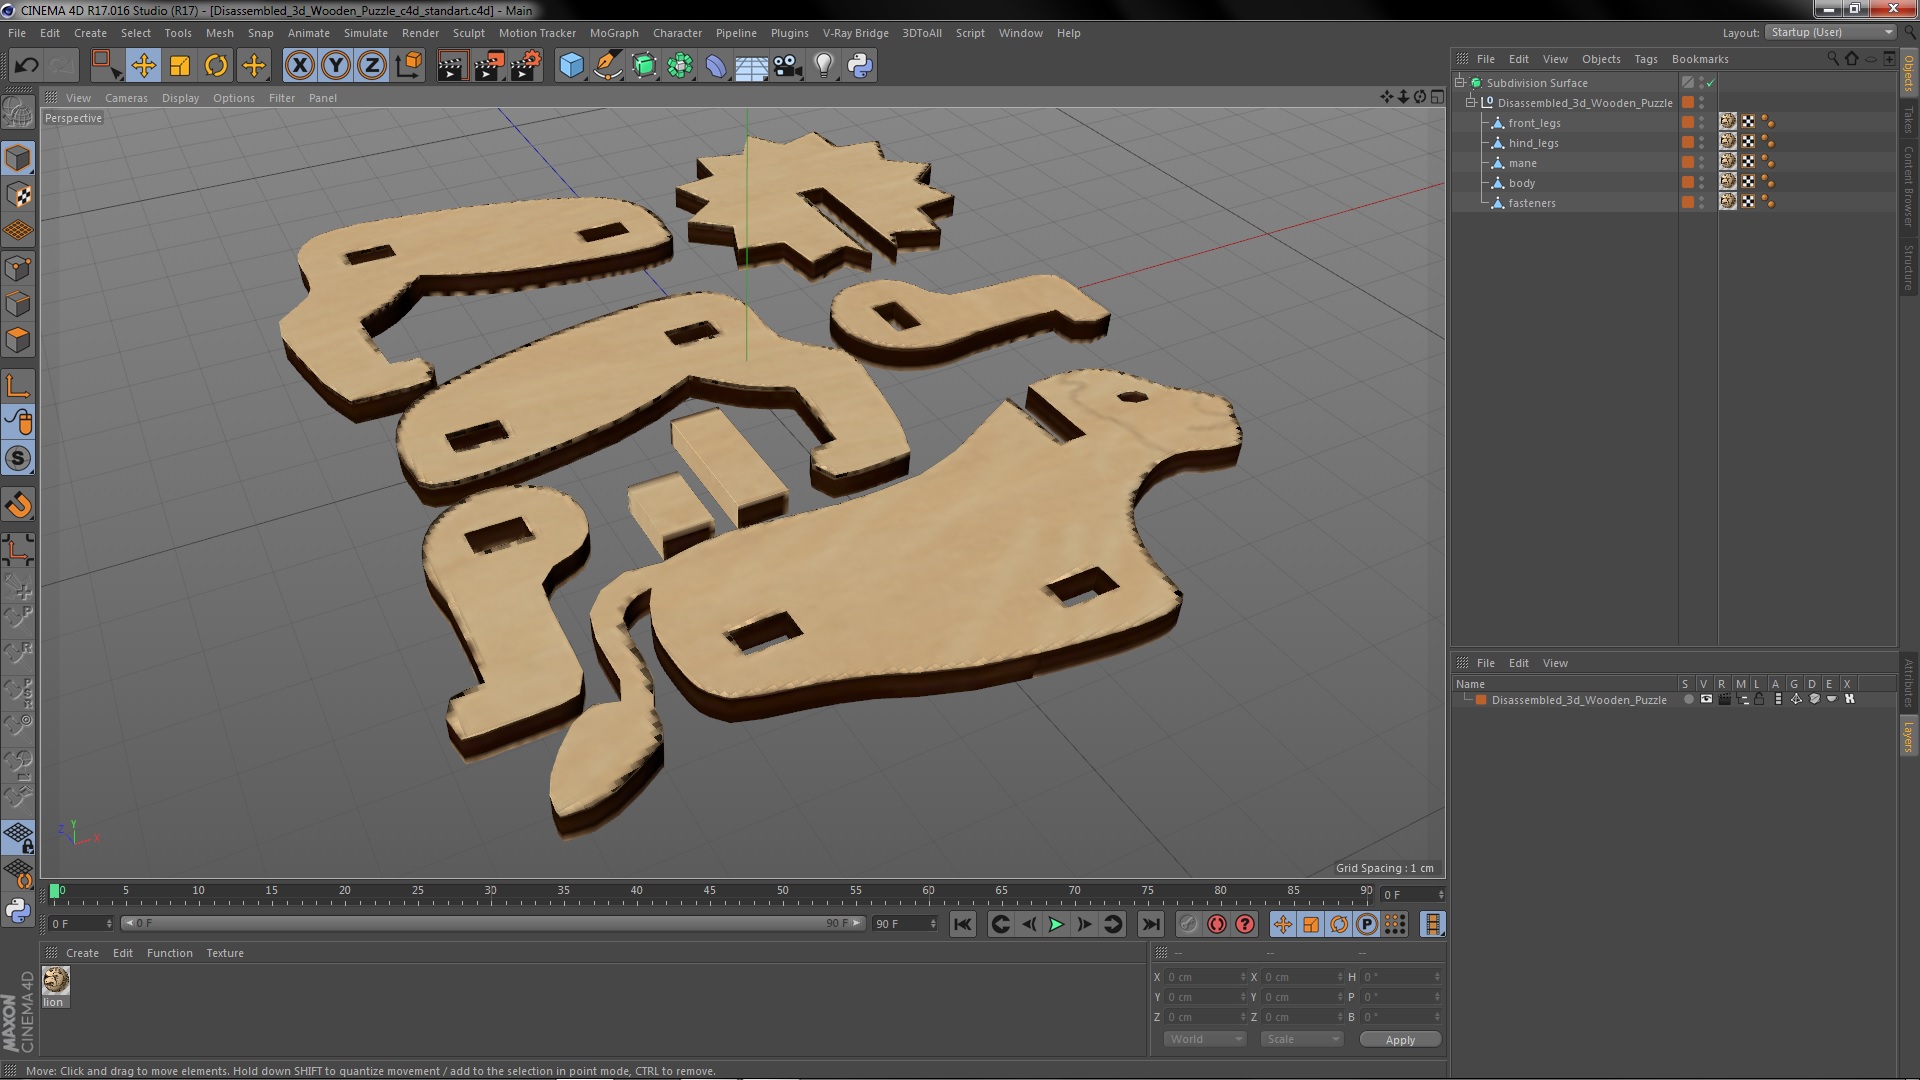Open MoGraph array green icon

click(680, 66)
